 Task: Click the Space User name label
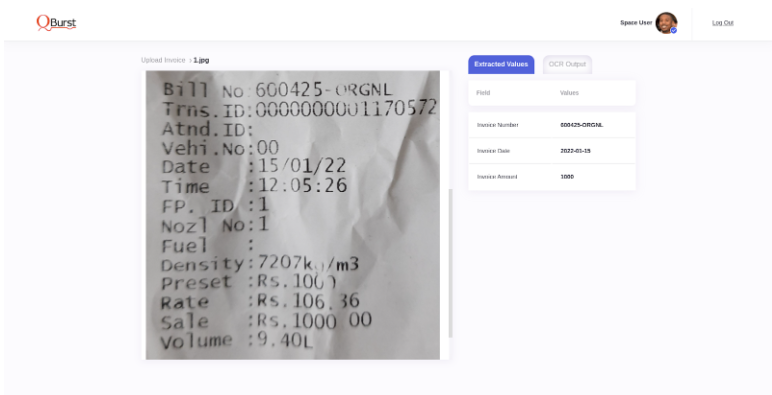[636, 23]
